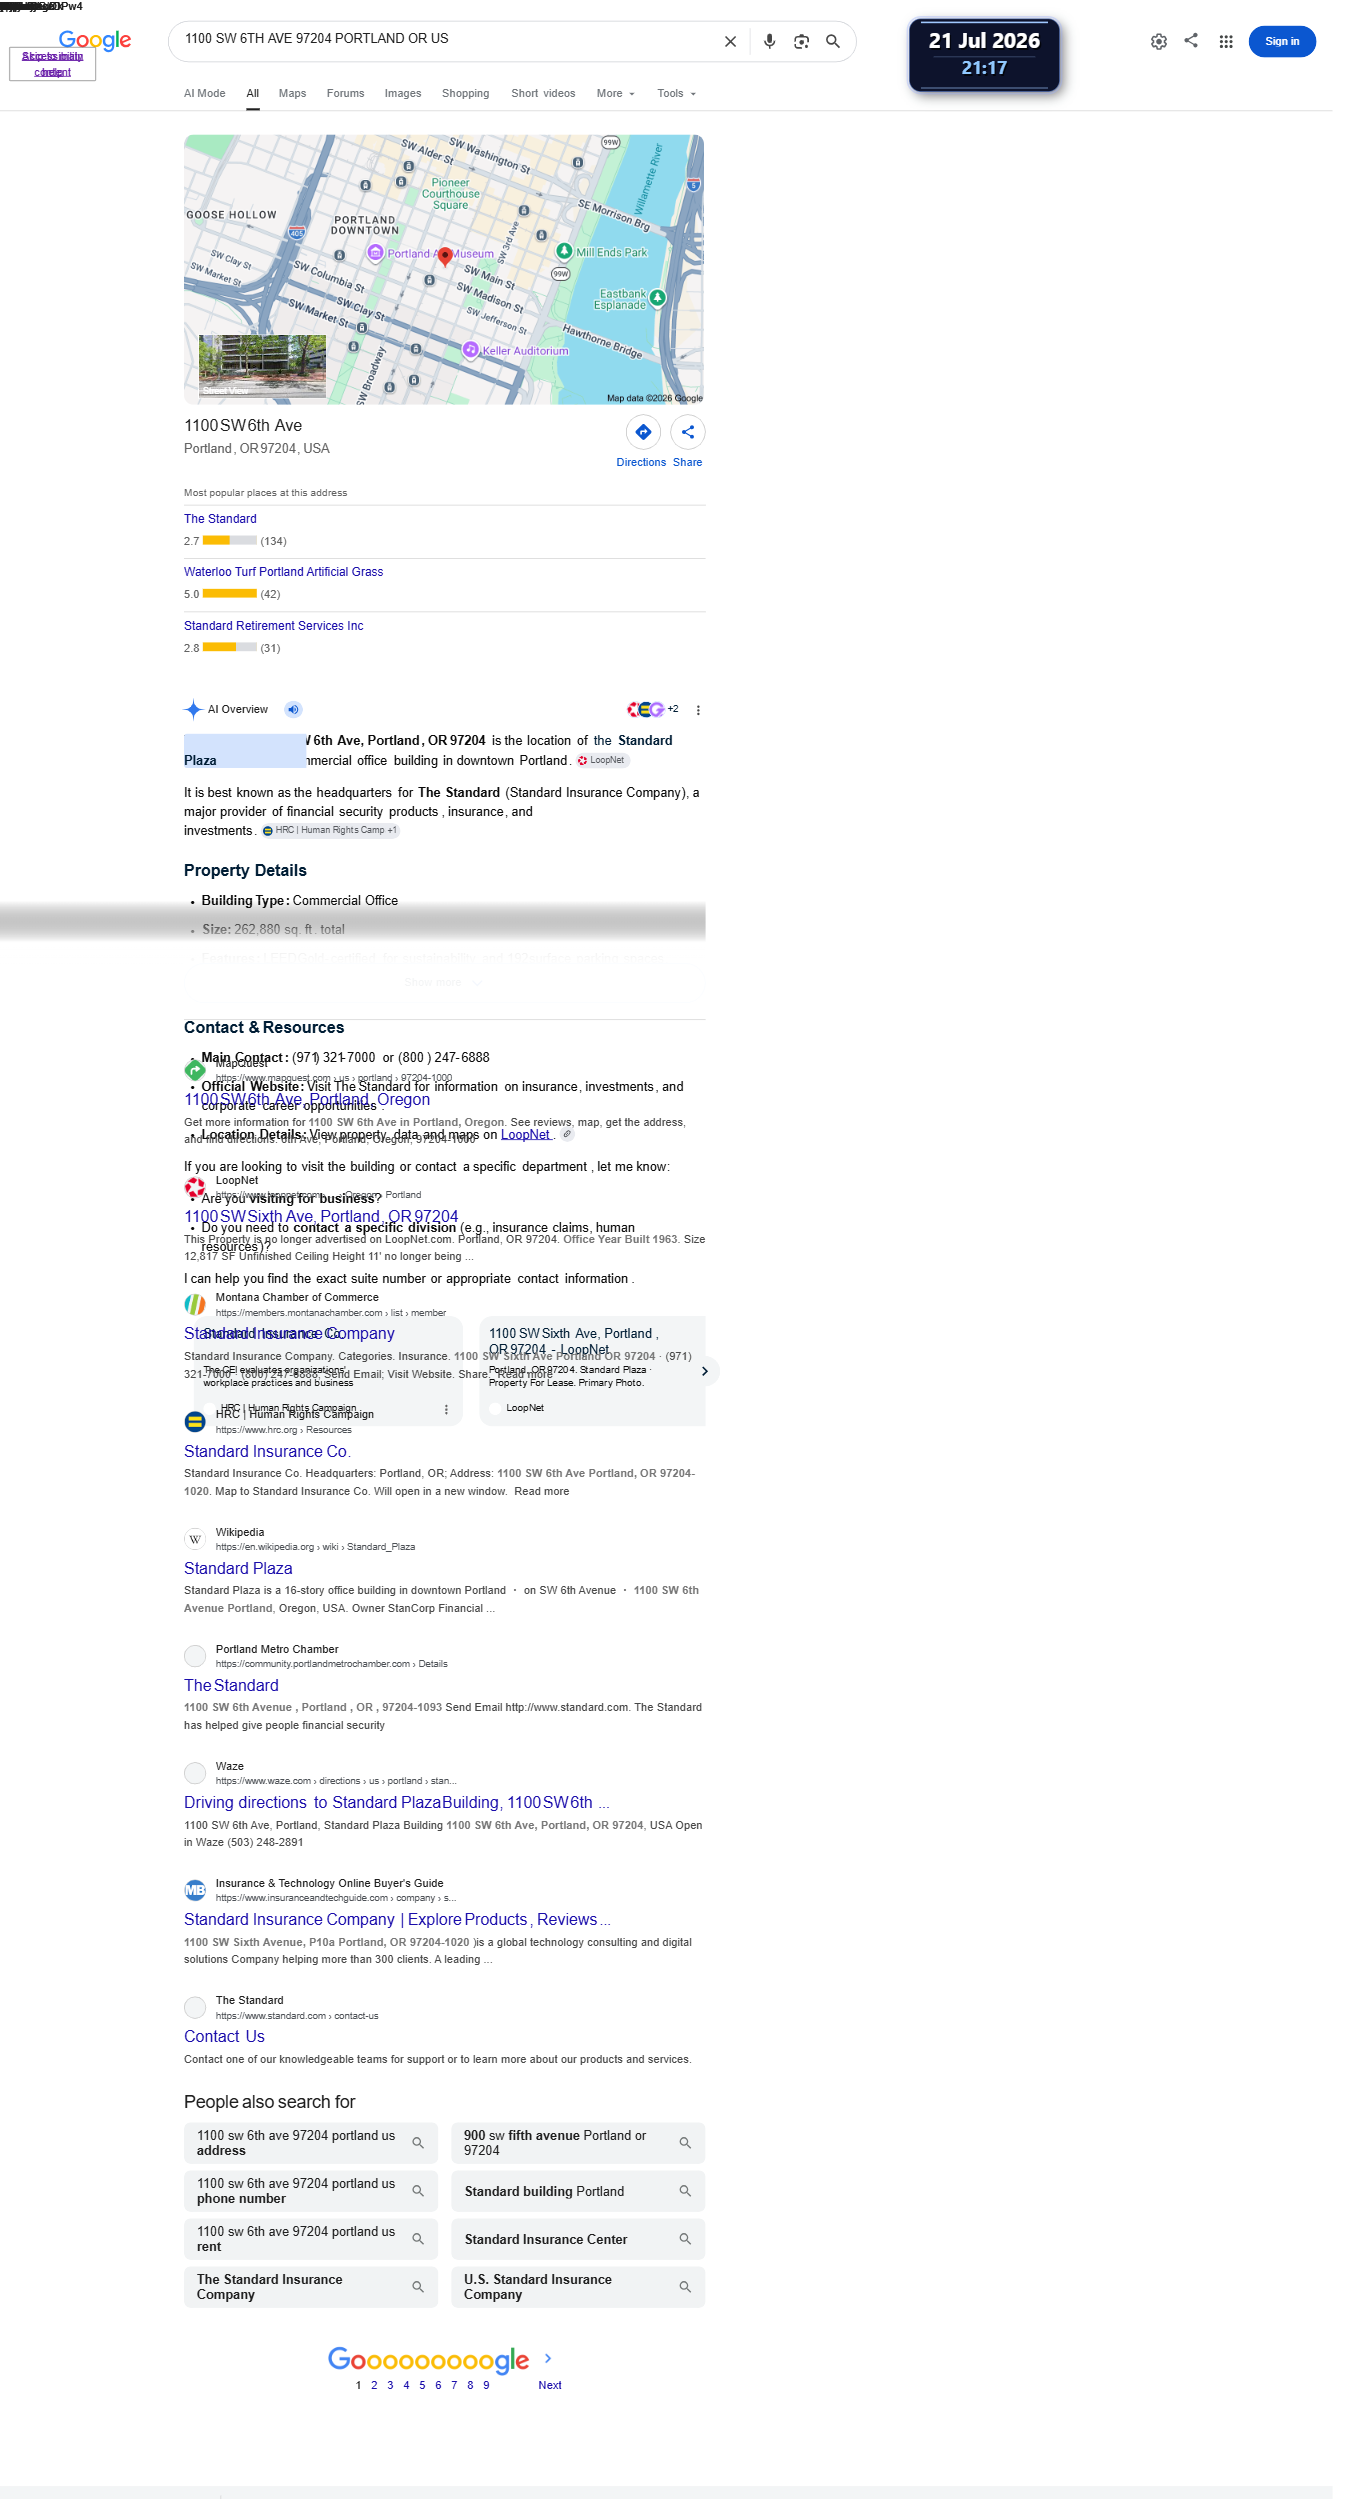The height and width of the screenshot is (2499, 1348).
Task: Open 'Waterloo Turf Portland Artificial Grass' link
Action: tap(283, 572)
